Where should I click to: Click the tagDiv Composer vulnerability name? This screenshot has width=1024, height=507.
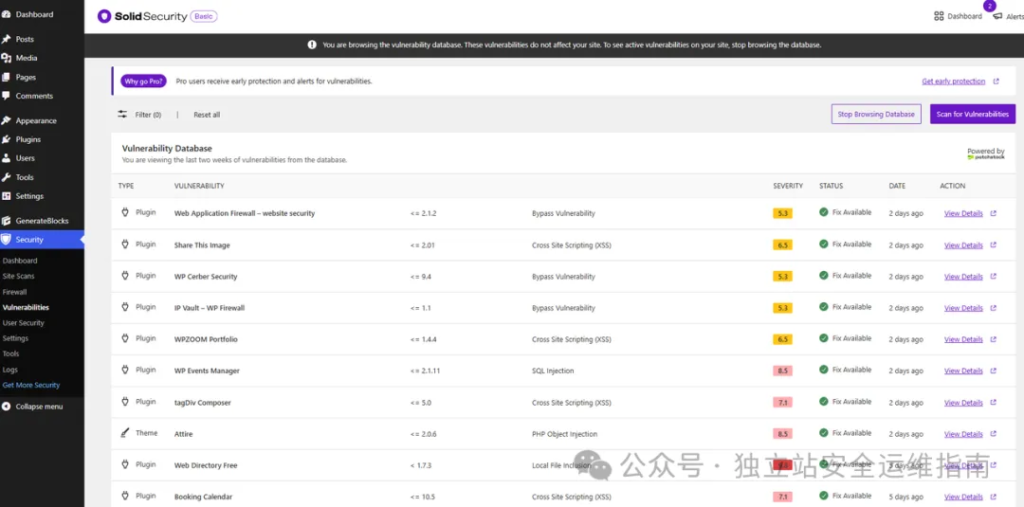(202, 402)
